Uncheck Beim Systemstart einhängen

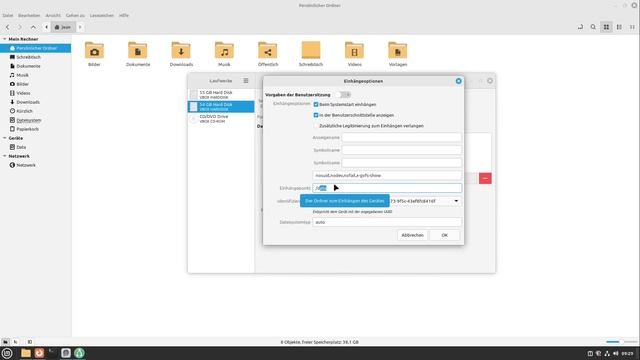tap(316, 104)
